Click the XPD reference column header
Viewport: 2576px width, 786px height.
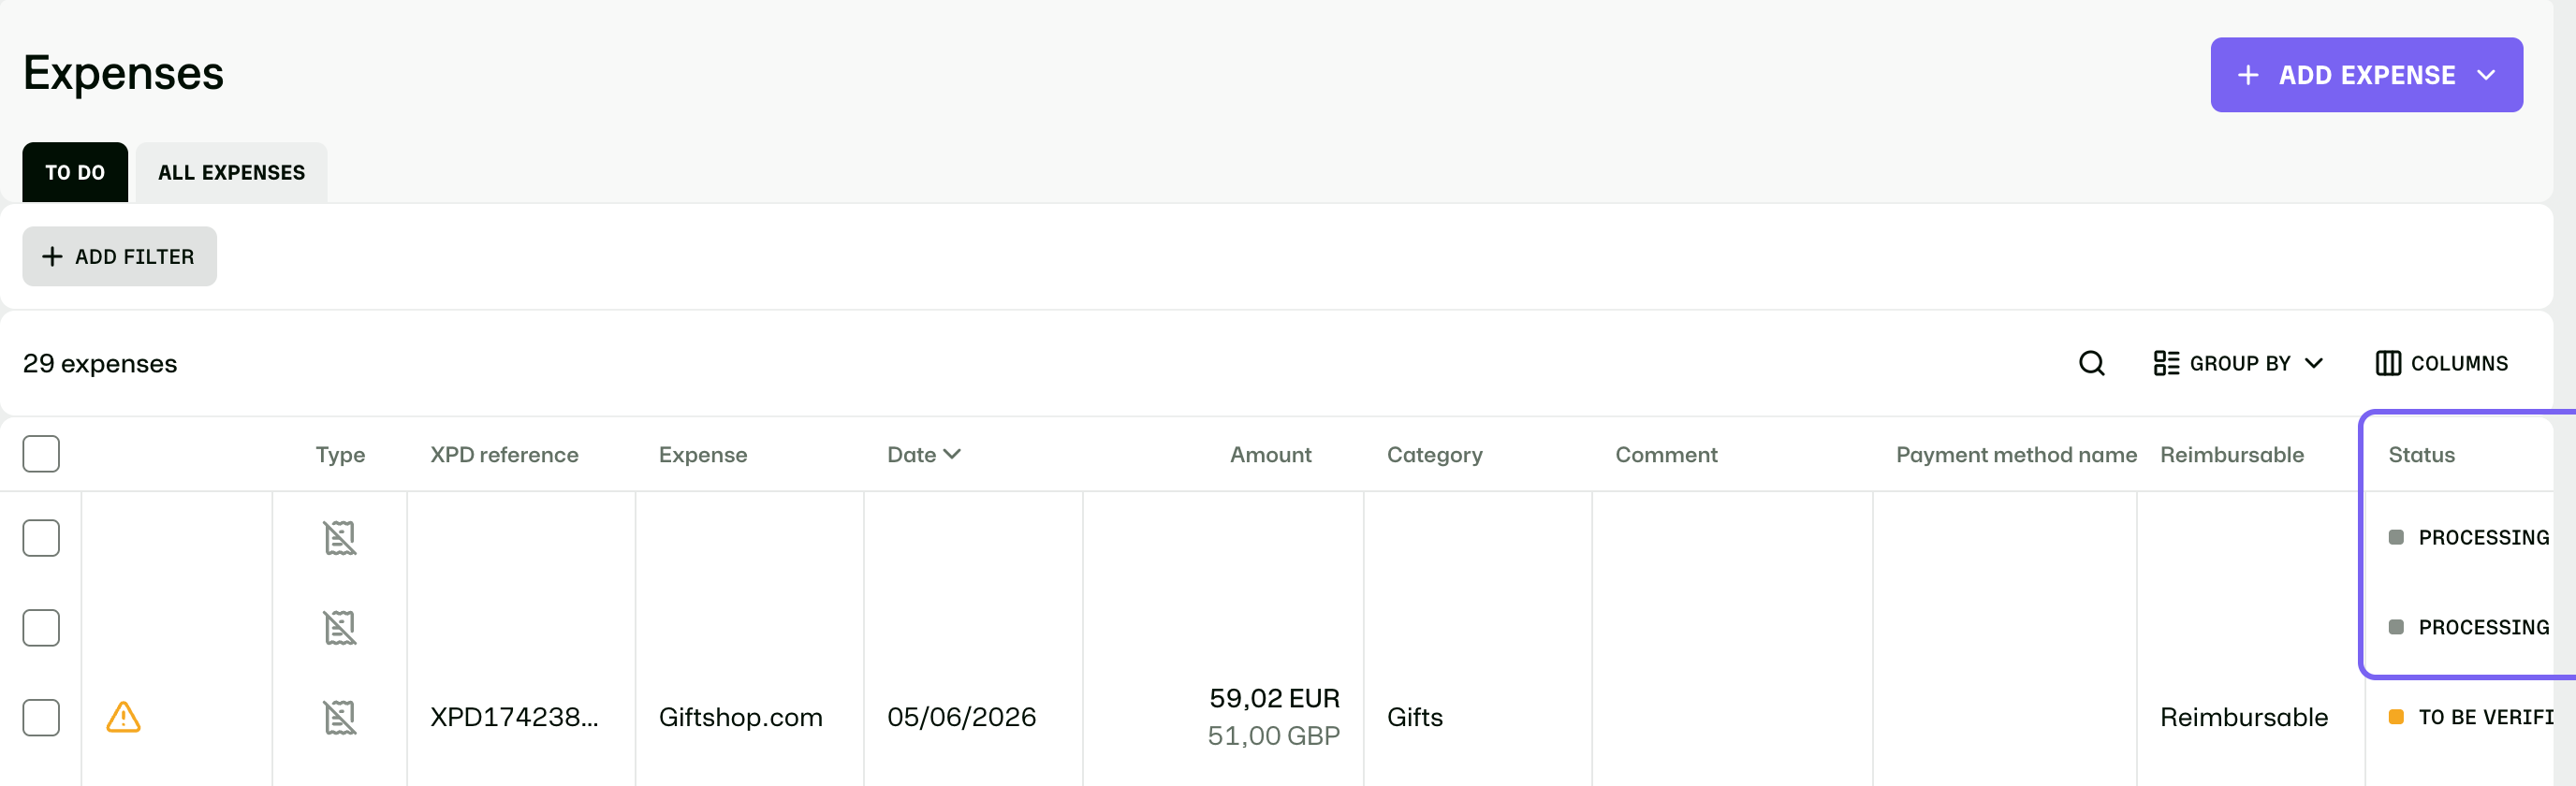click(x=504, y=455)
